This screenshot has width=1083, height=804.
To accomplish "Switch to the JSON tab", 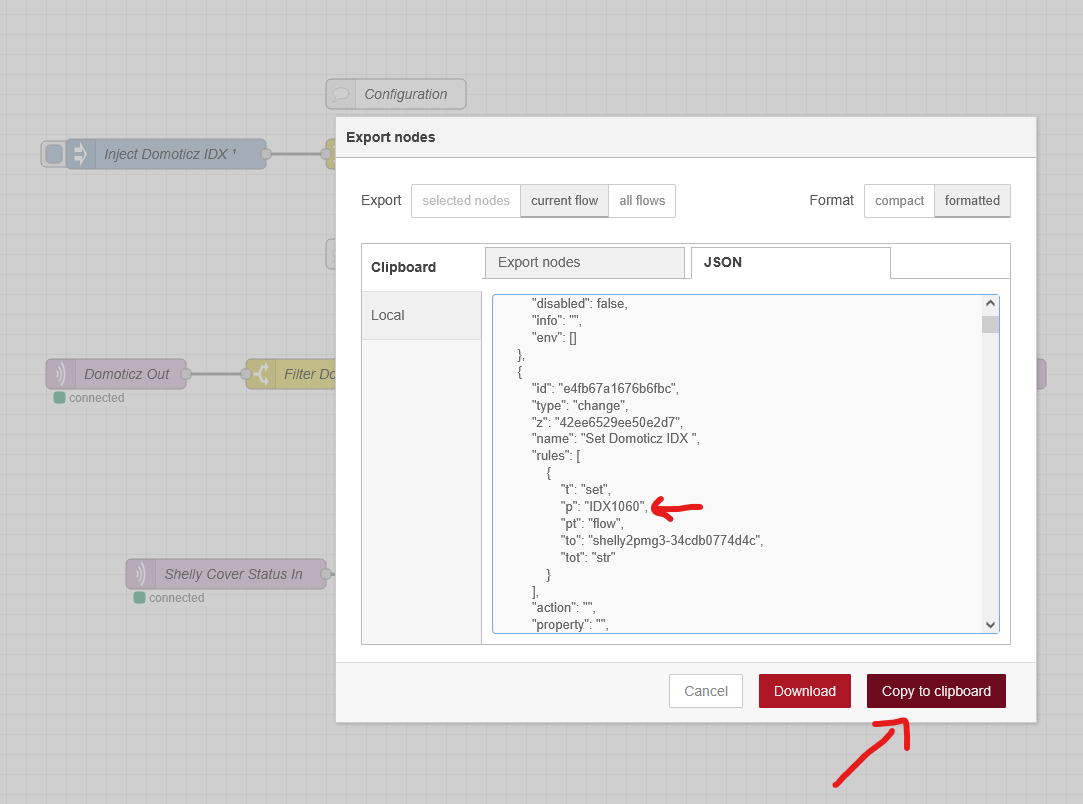I will click(791, 262).
